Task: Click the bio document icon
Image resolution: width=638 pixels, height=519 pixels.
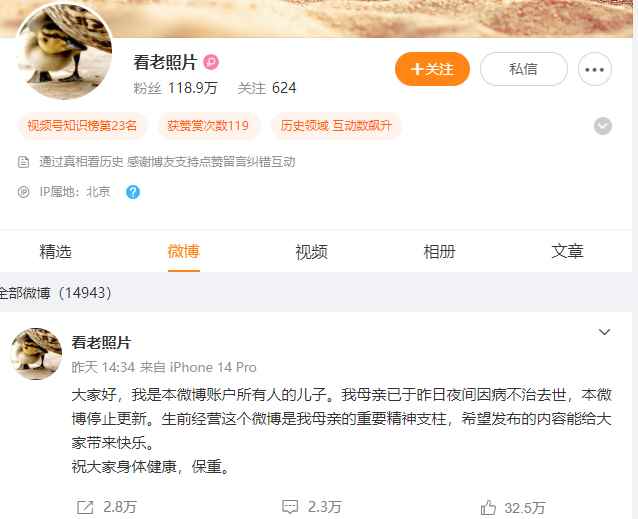Action: pos(24,162)
